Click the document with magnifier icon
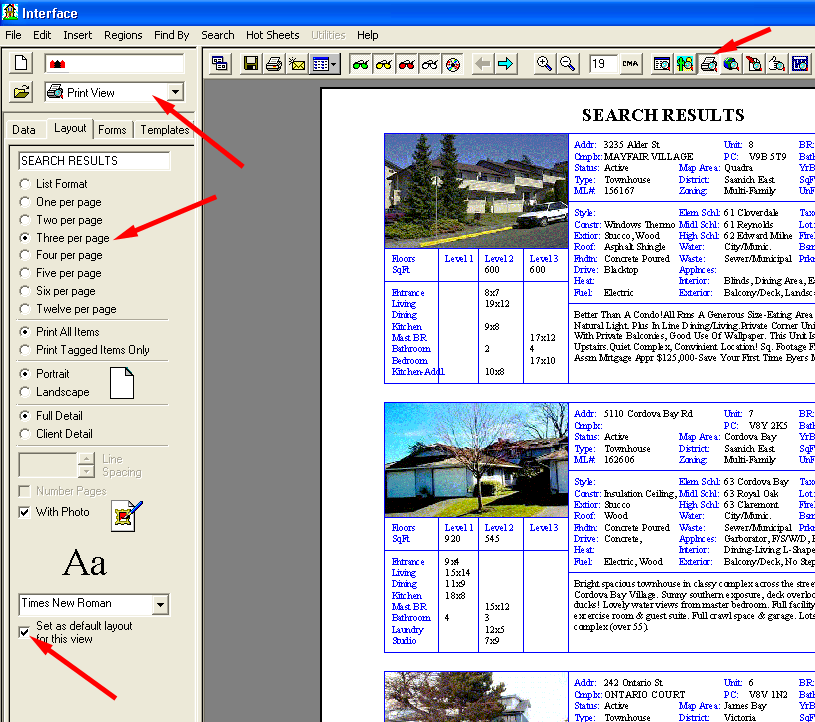Image resolution: width=815 pixels, height=722 pixels. click(754, 64)
